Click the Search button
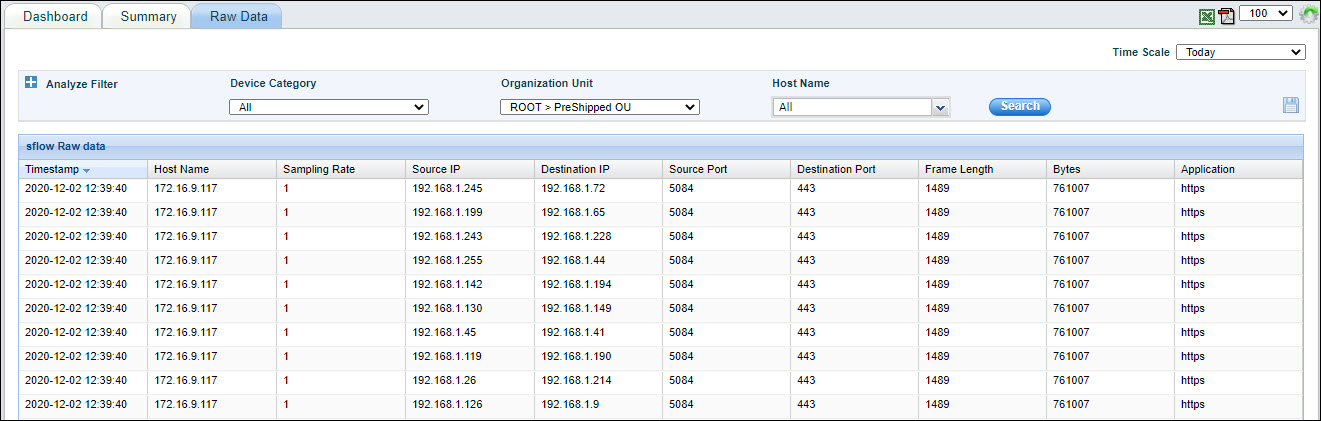Screen dimensions: 1321x421 coord(1019,106)
